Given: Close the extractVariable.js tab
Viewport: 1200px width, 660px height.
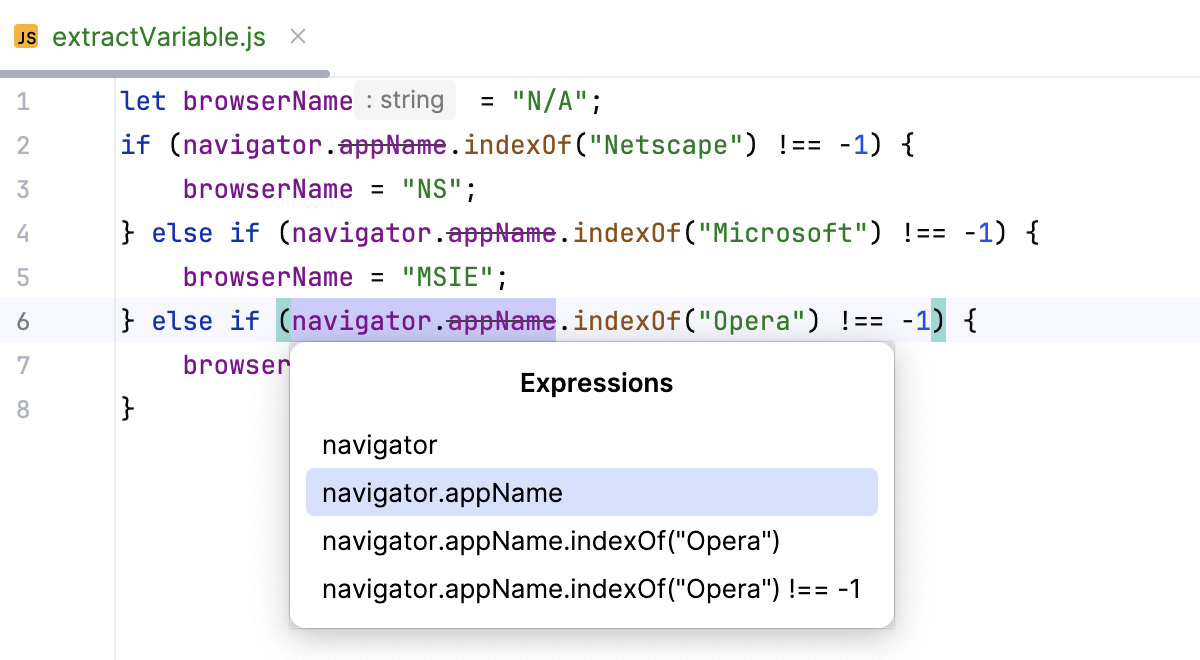Looking at the screenshot, I should [x=296, y=36].
